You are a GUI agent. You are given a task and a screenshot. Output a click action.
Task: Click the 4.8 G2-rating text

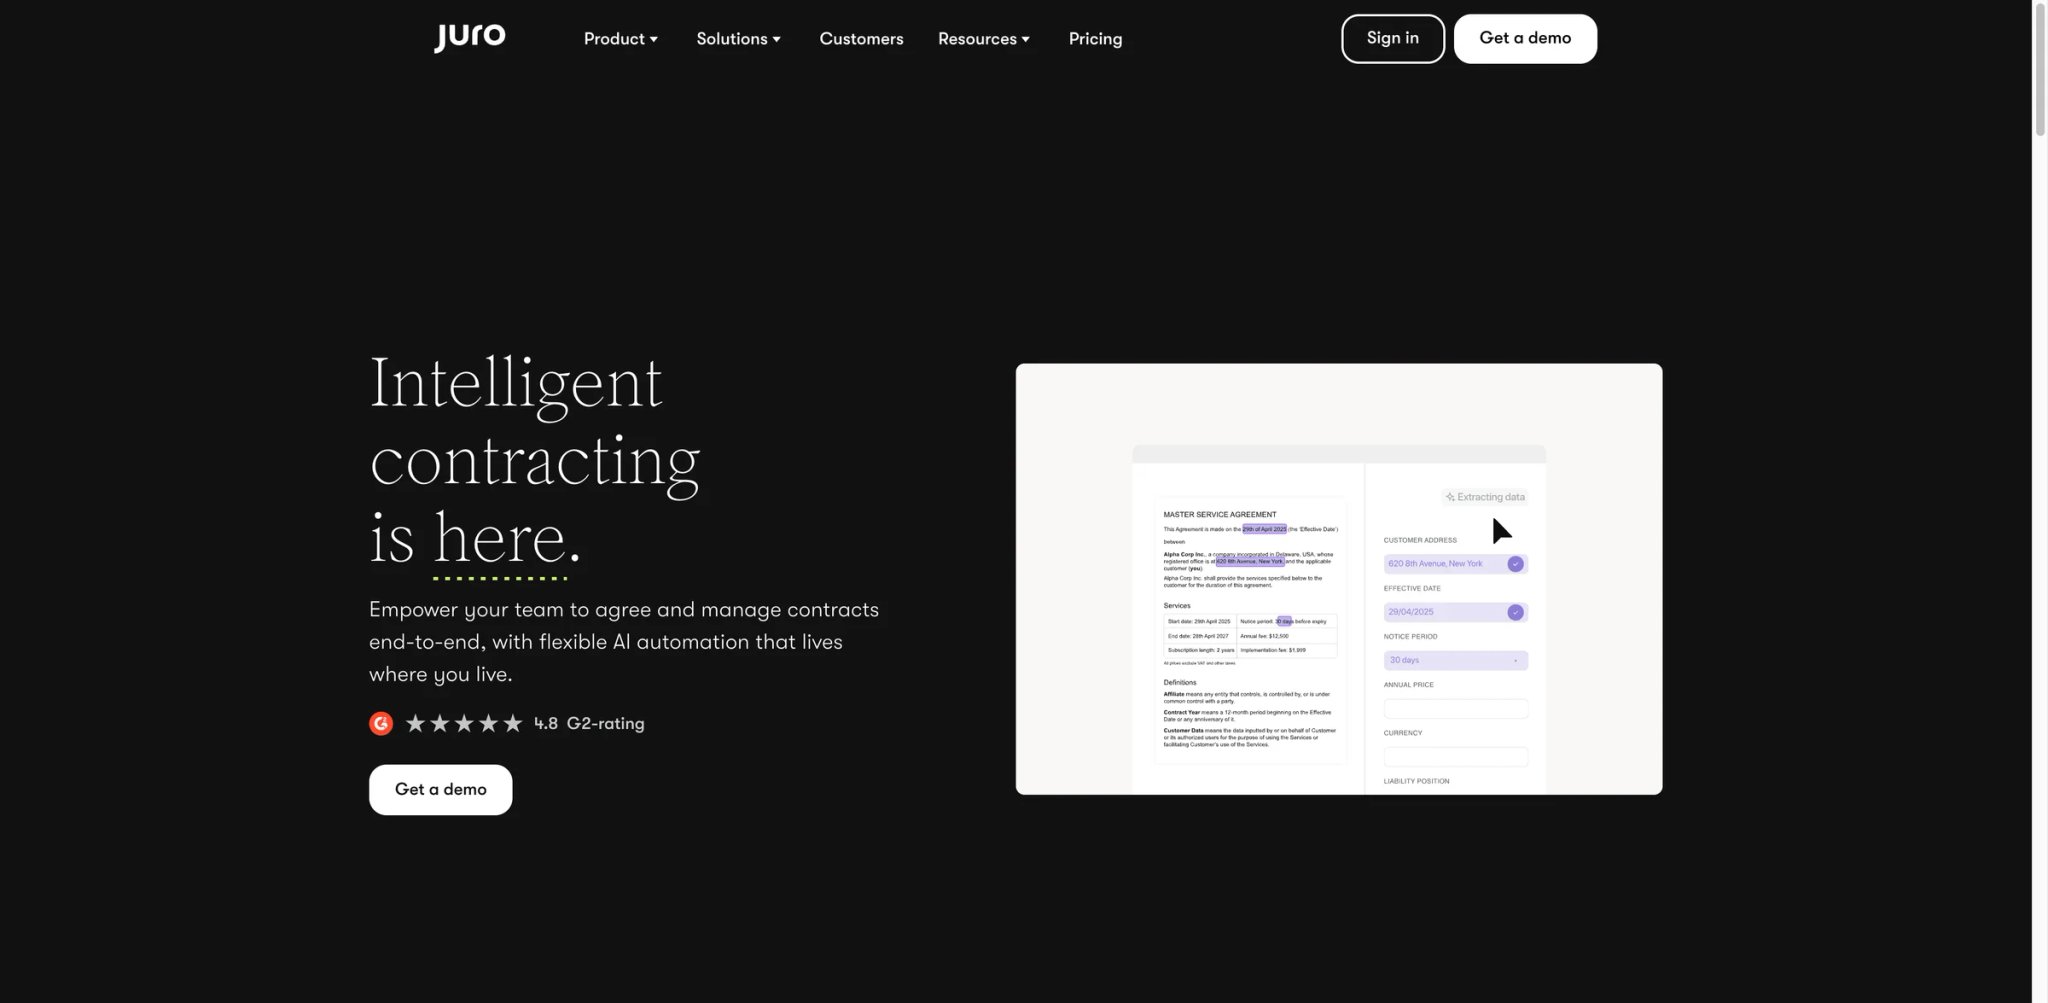click(x=589, y=723)
